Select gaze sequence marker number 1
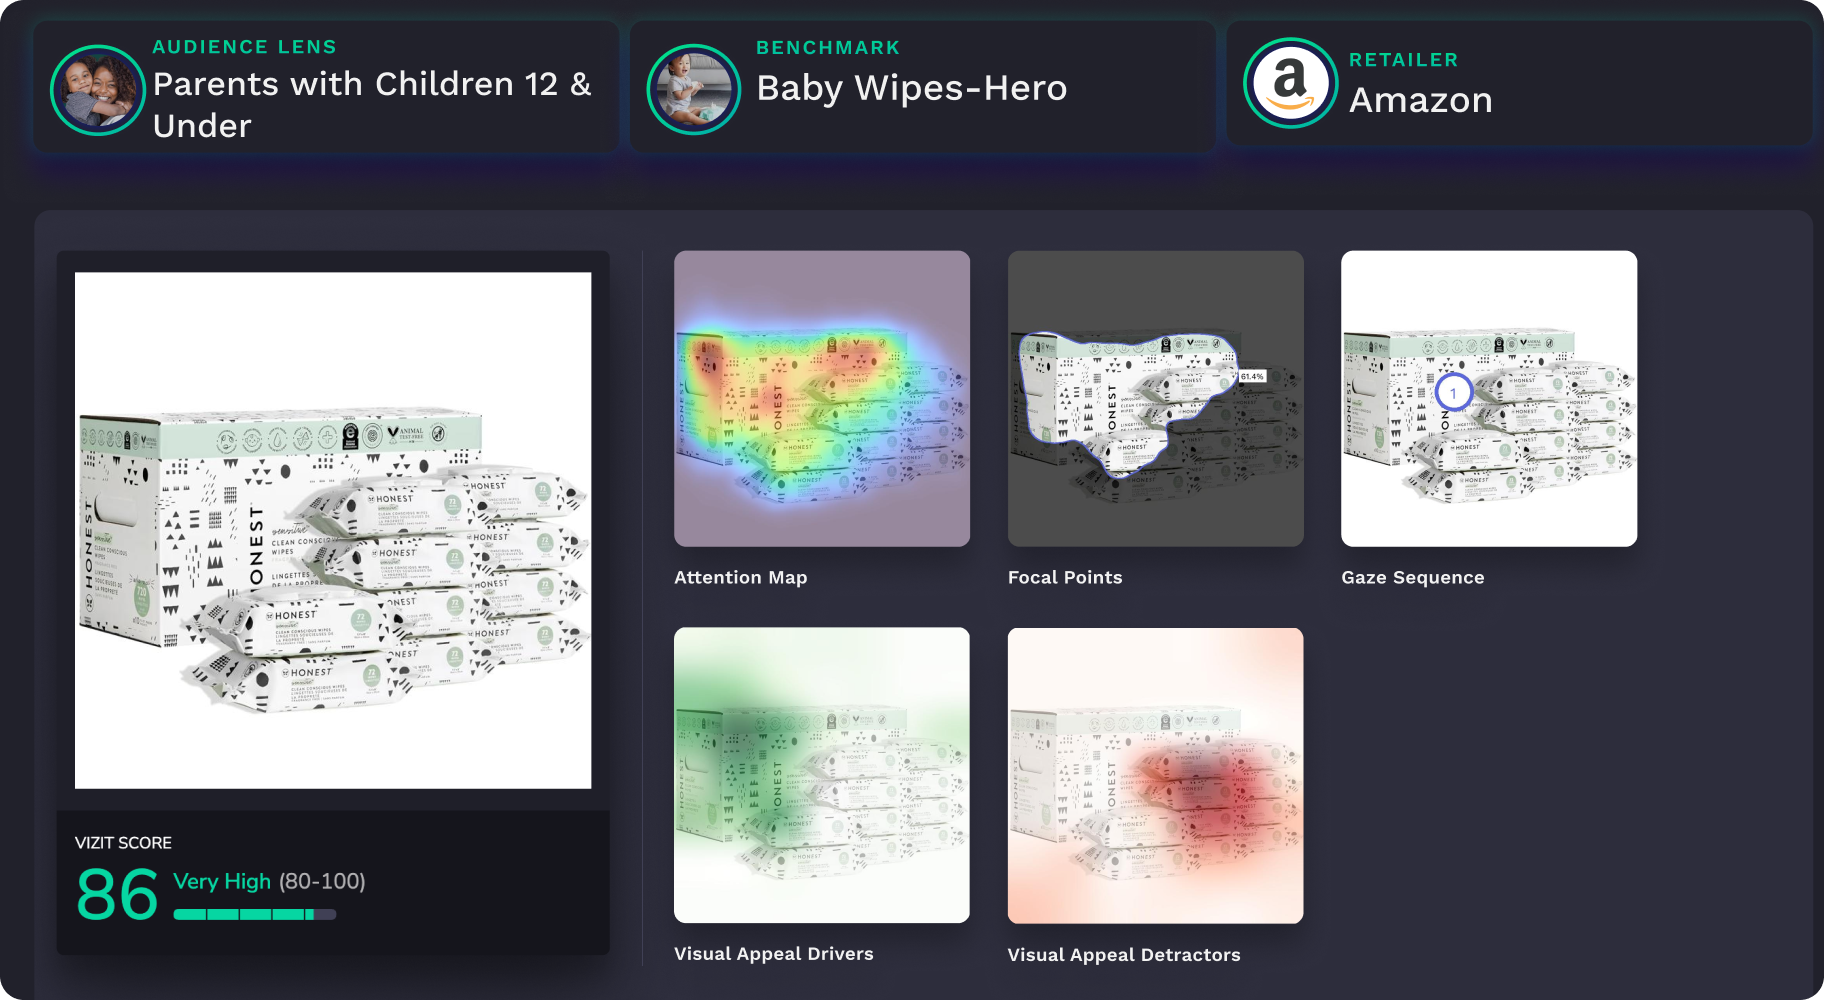Screen dimensions: 1824x1000 (x=1452, y=394)
